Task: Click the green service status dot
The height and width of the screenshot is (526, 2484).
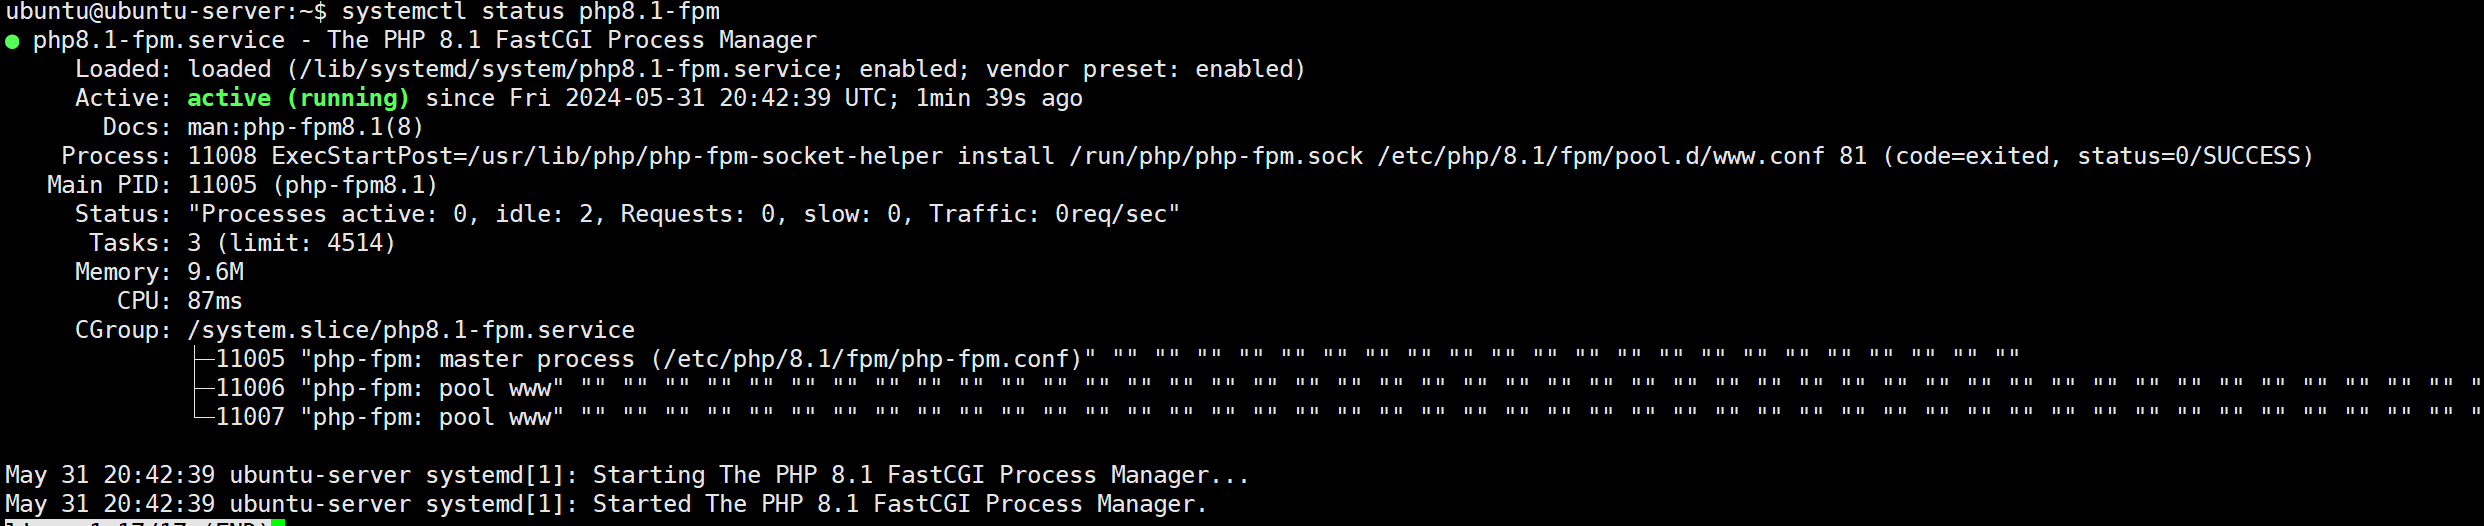Action: [x=12, y=41]
